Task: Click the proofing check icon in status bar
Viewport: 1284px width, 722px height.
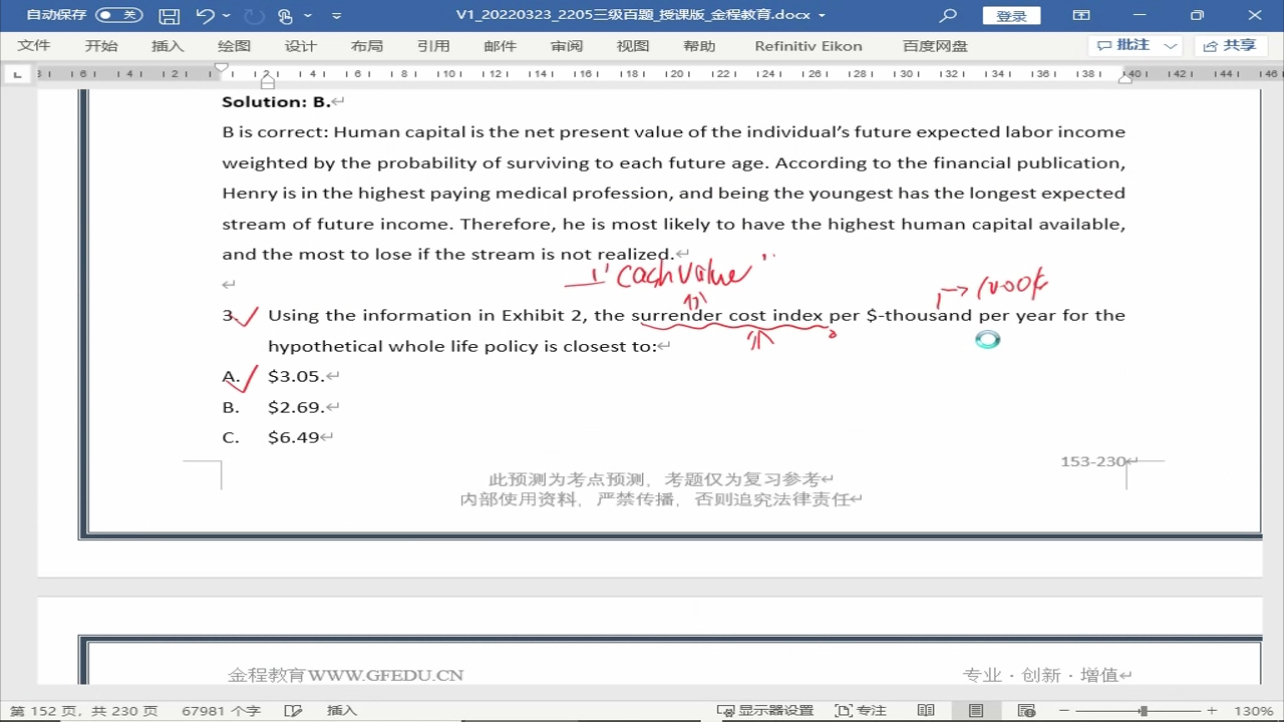Action: 293,710
